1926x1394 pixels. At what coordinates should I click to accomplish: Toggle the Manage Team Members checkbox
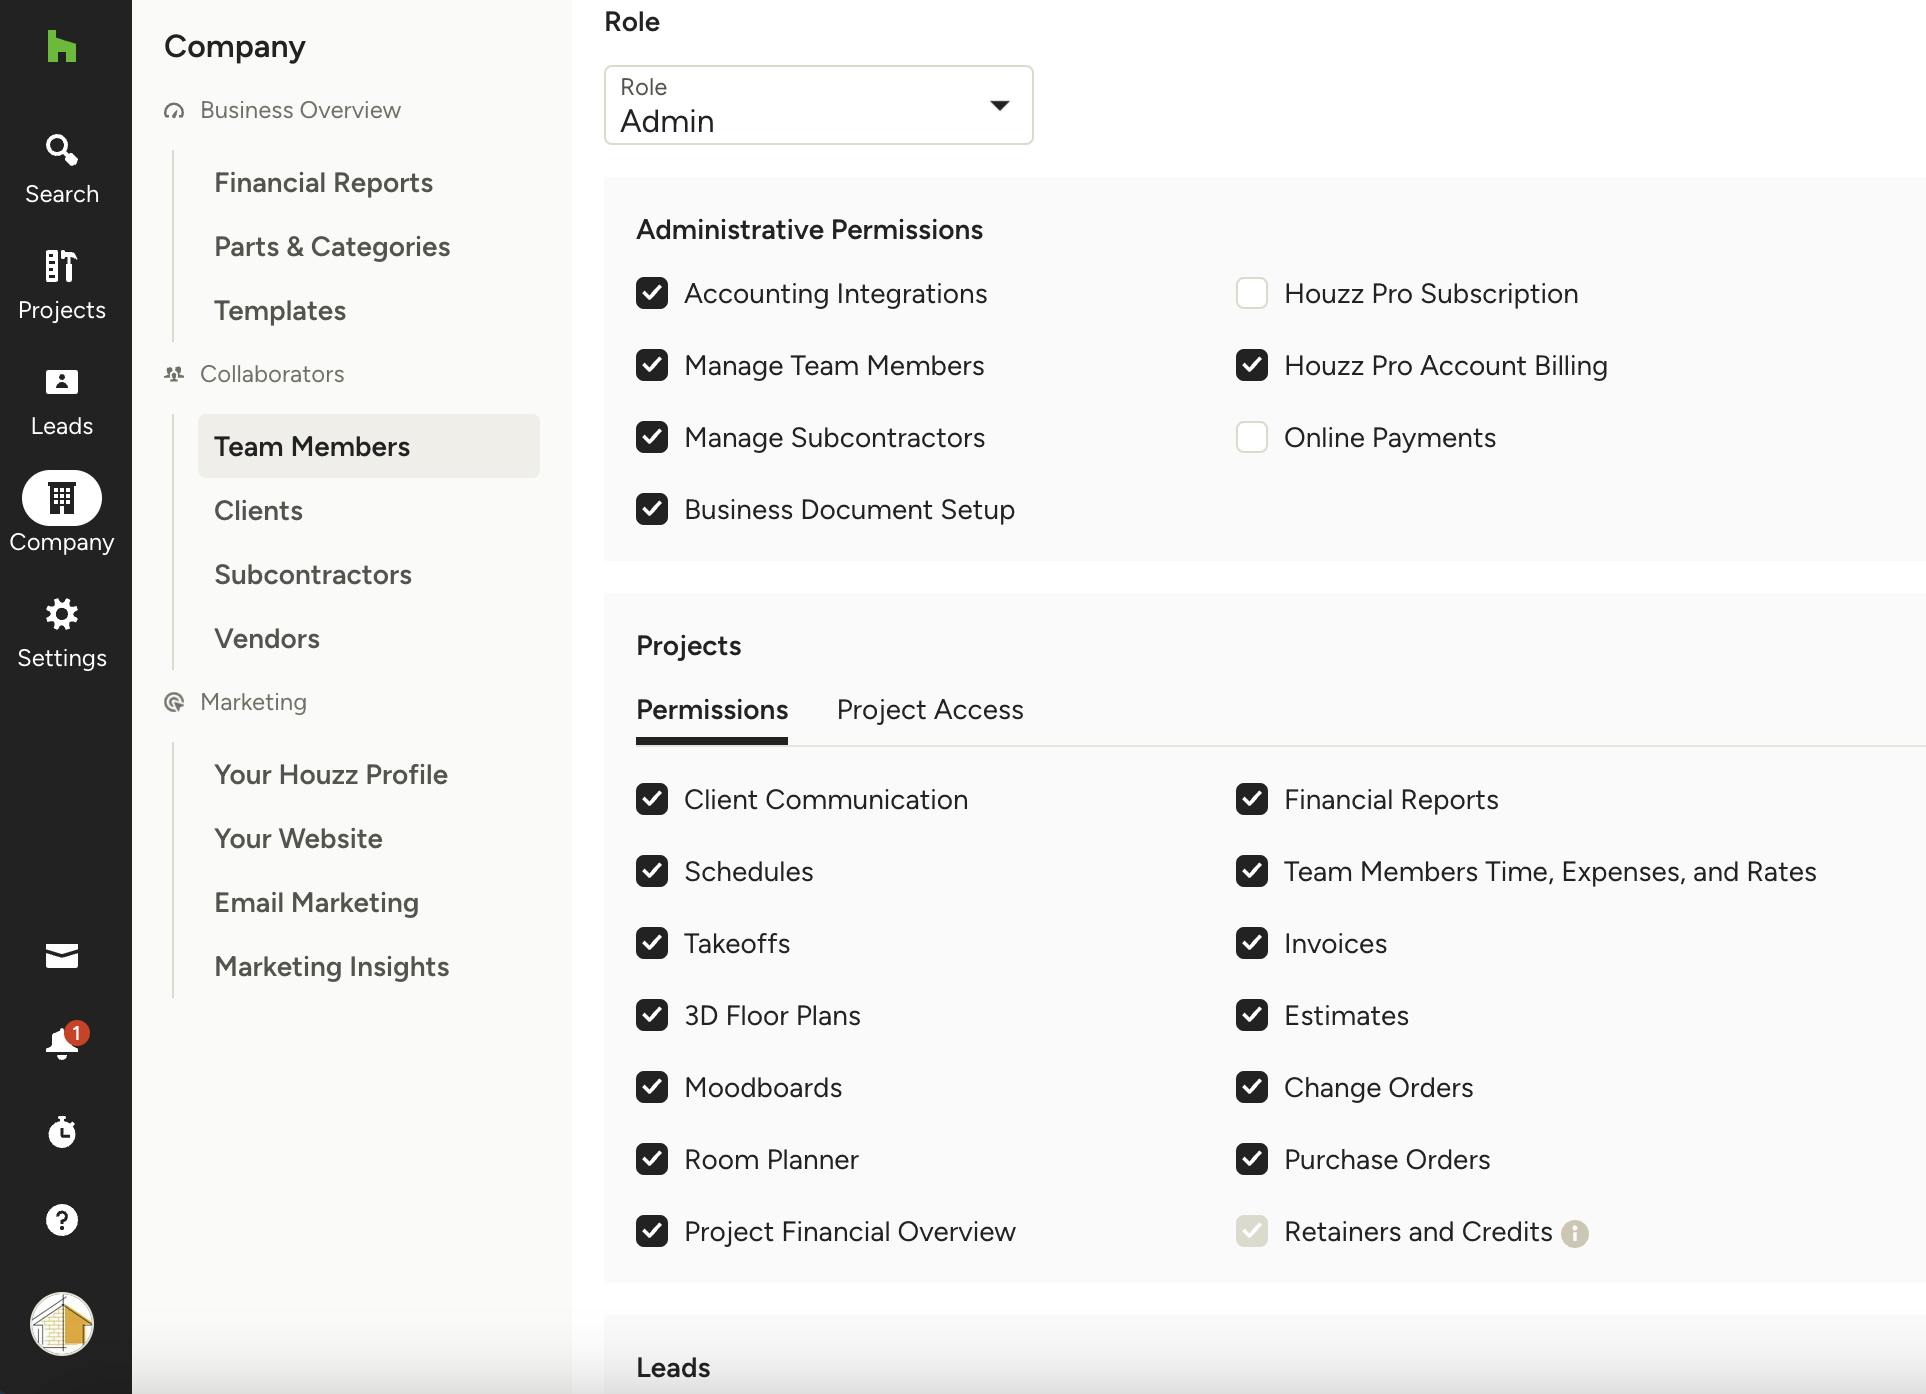pos(652,365)
